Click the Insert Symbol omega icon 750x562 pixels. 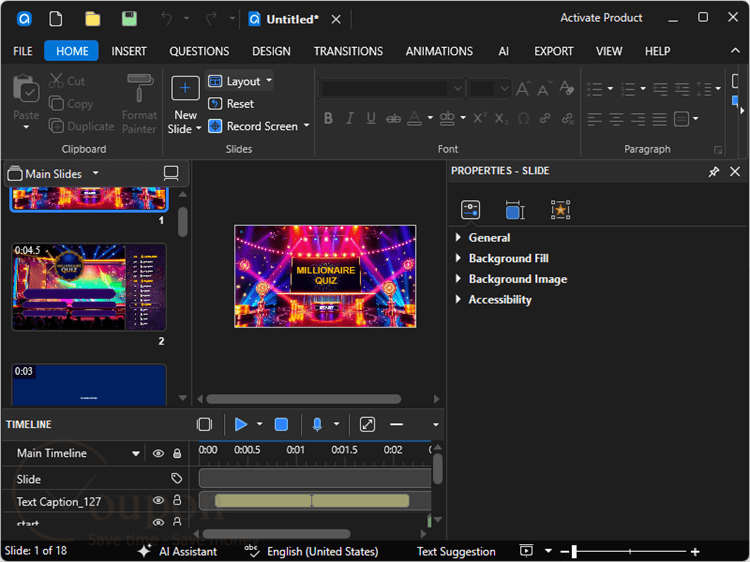click(524, 118)
